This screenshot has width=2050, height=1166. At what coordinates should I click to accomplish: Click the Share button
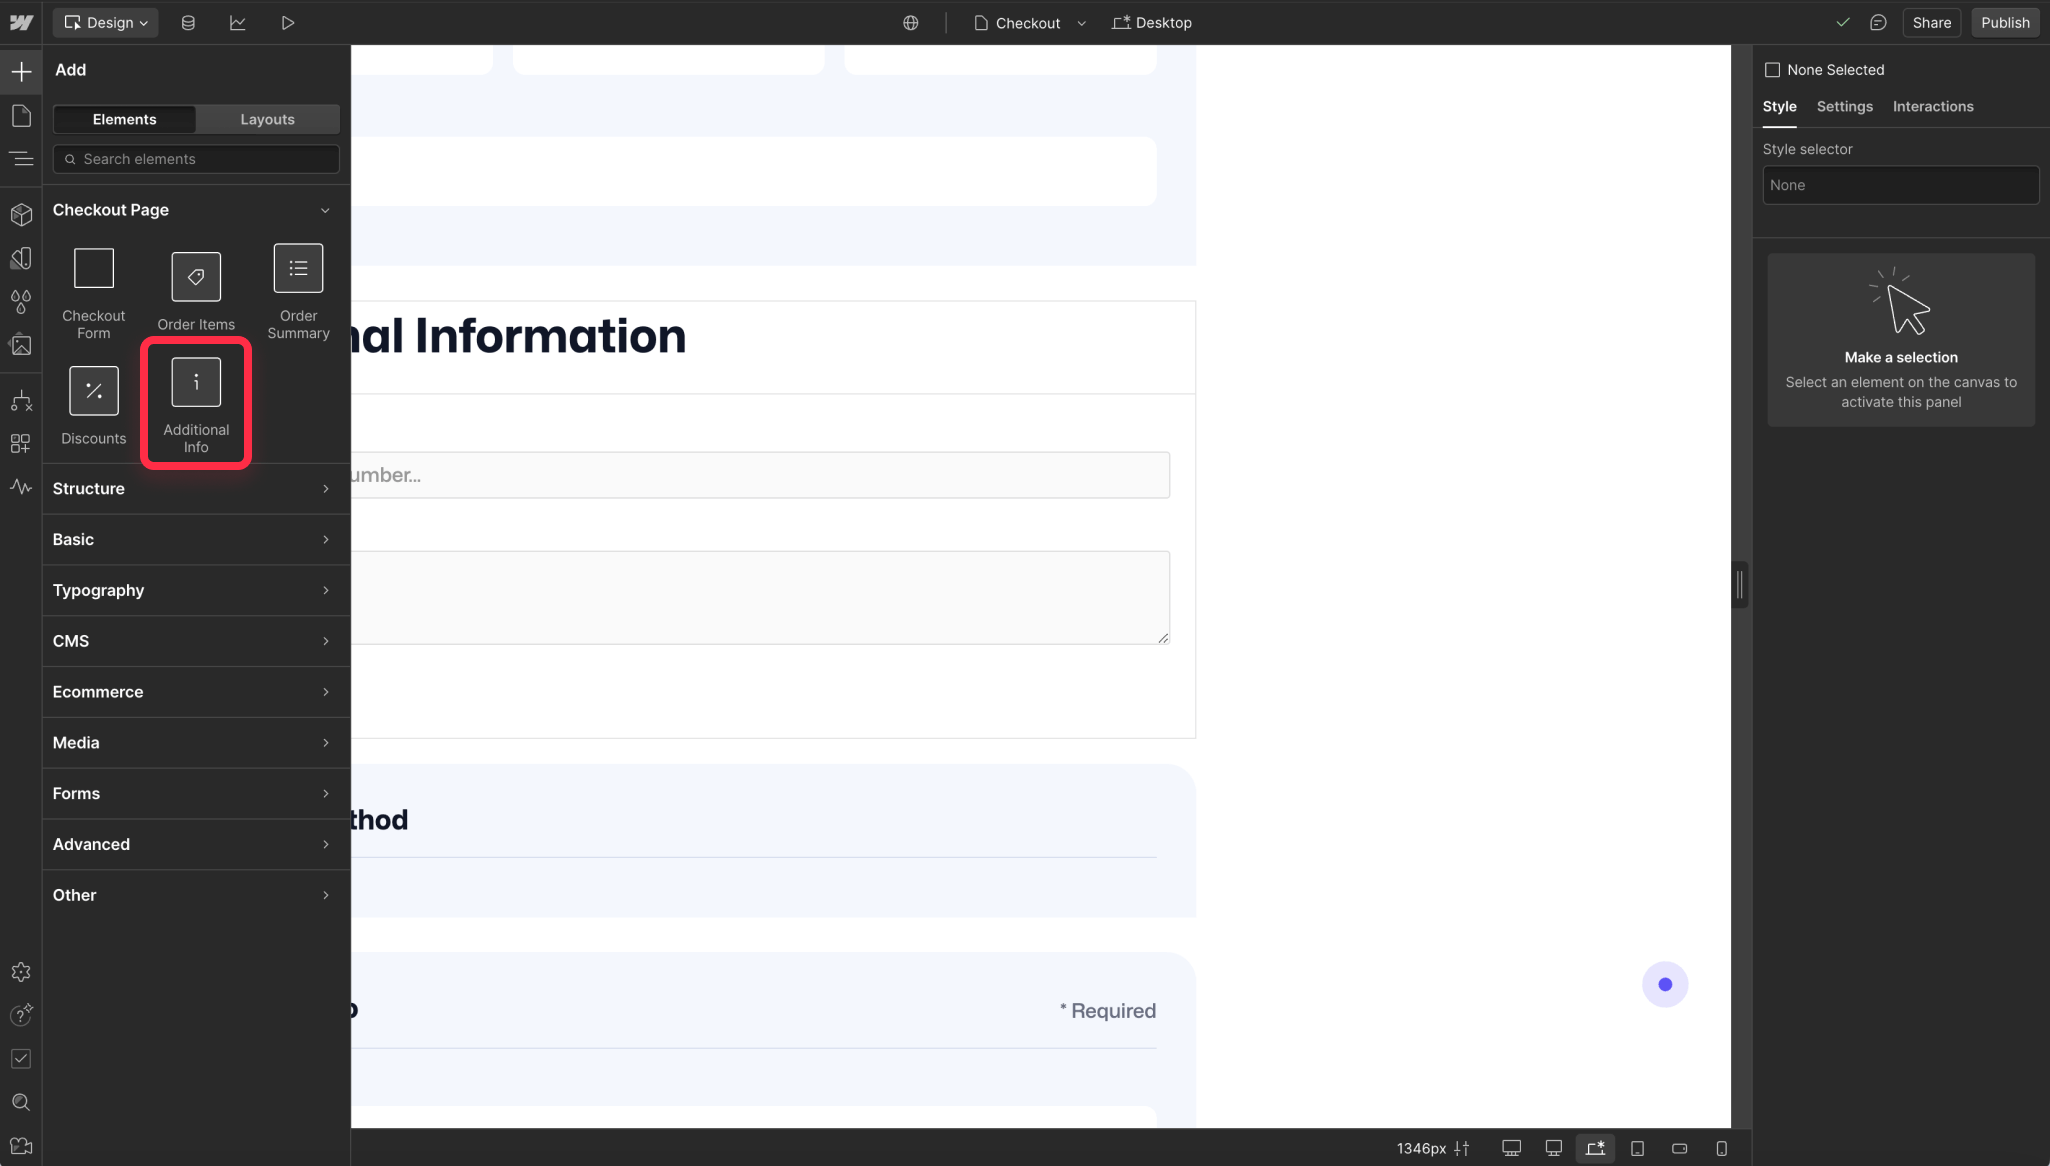pos(1932,22)
